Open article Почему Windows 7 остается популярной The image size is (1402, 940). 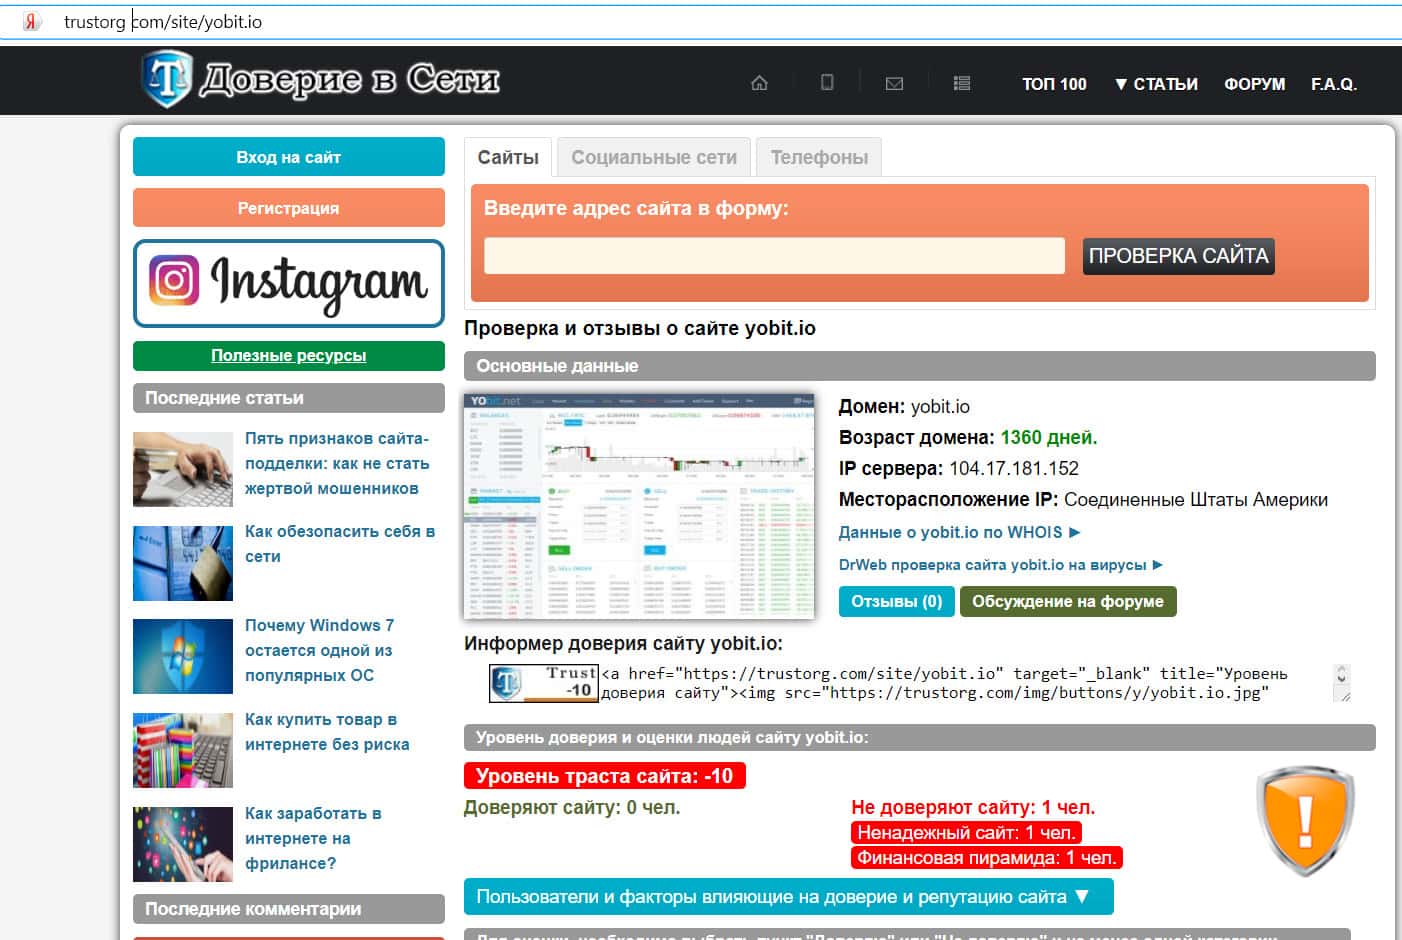pos(319,650)
